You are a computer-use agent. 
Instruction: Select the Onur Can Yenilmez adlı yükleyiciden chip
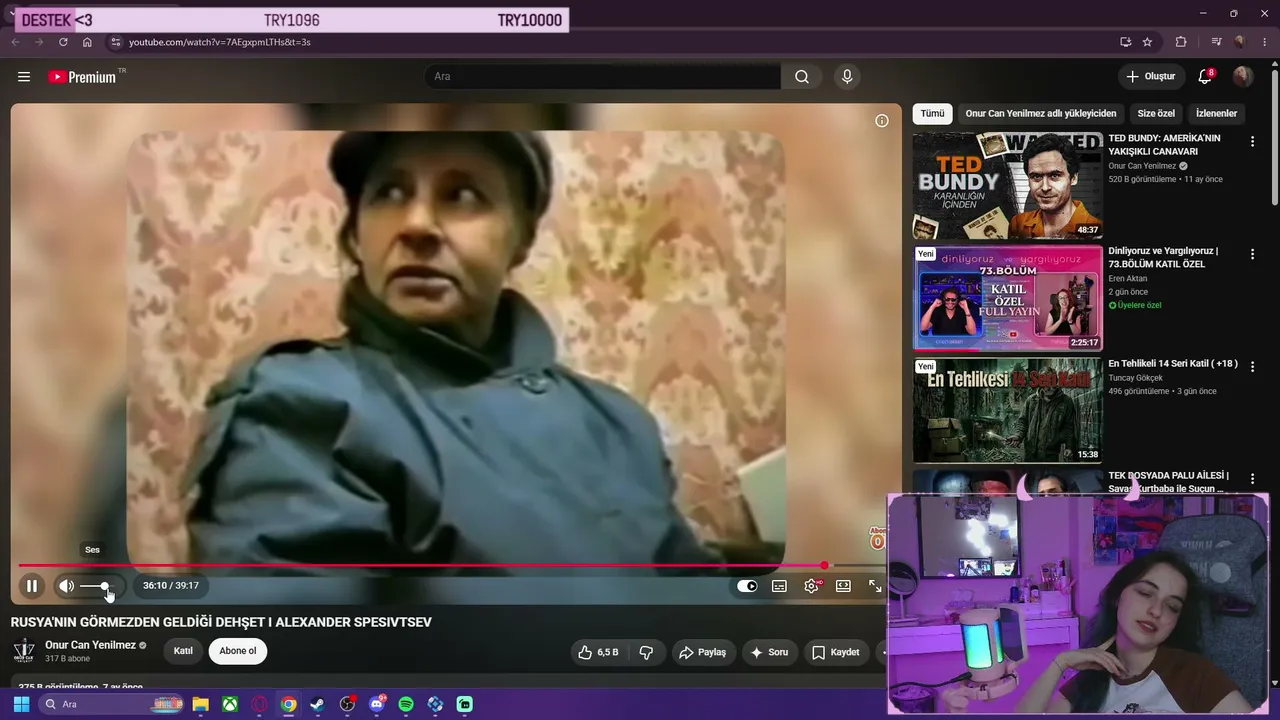click(1041, 113)
